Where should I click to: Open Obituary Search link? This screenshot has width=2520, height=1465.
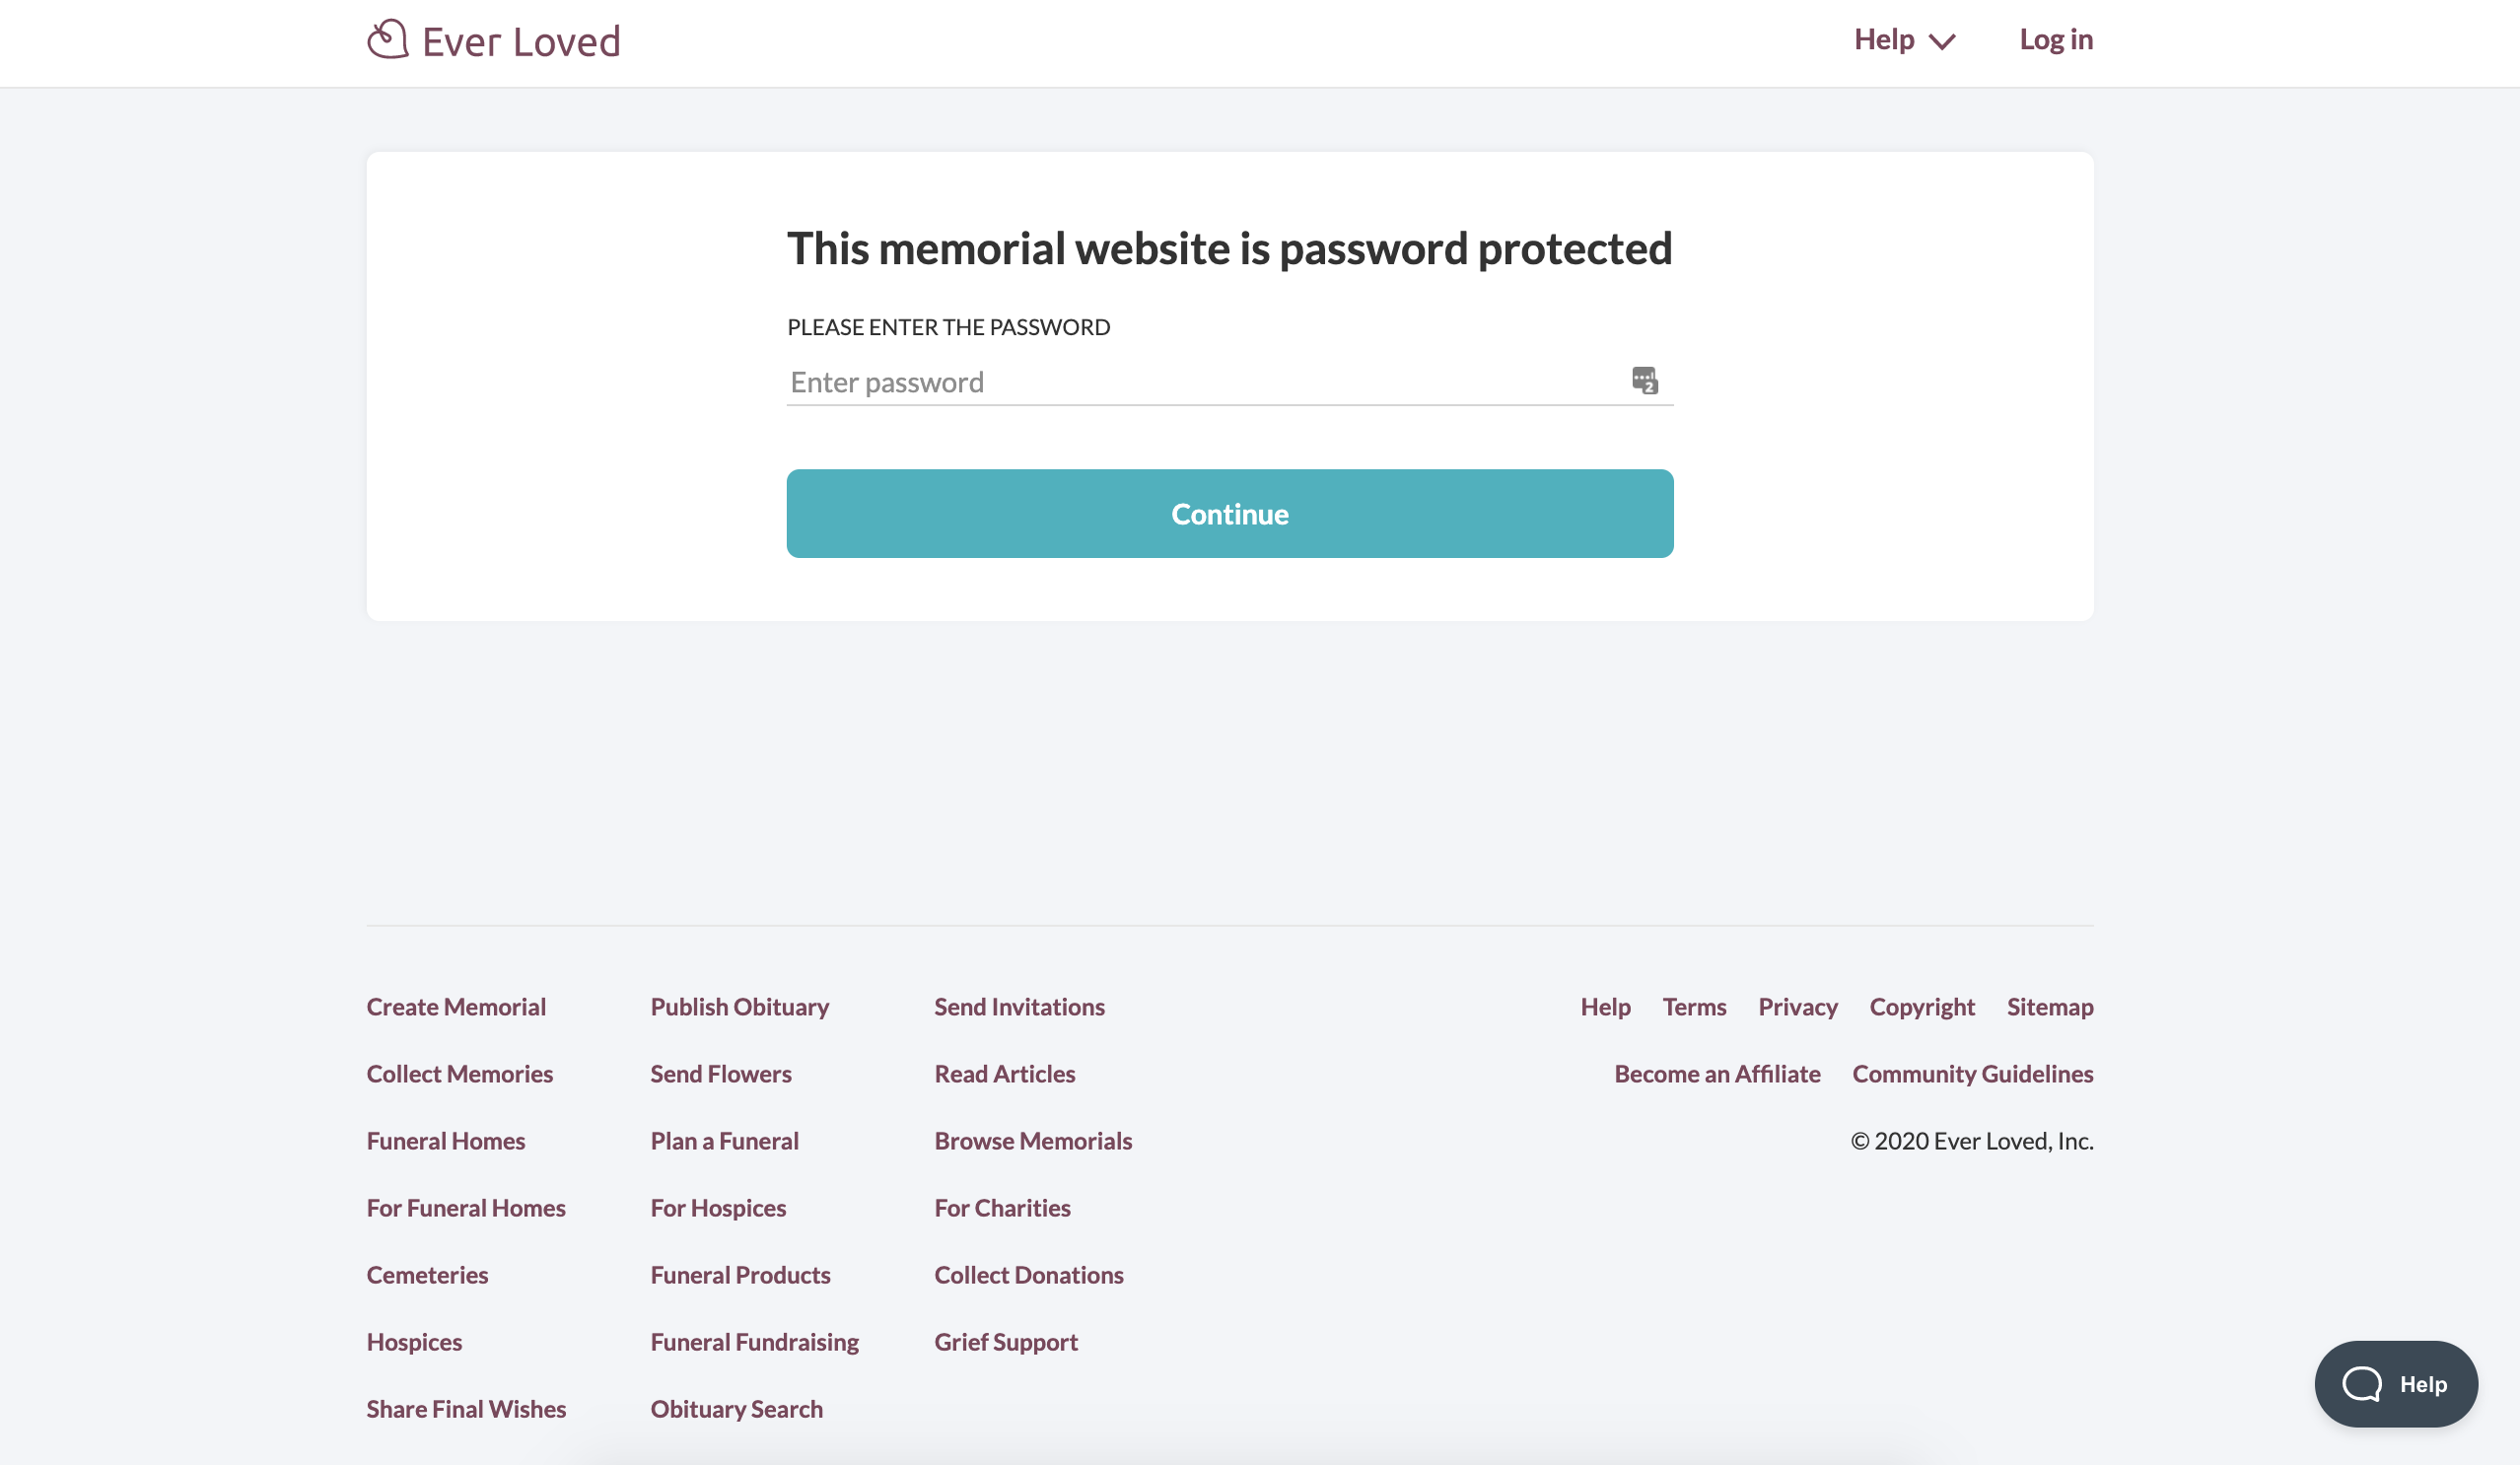[x=736, y=1408]
